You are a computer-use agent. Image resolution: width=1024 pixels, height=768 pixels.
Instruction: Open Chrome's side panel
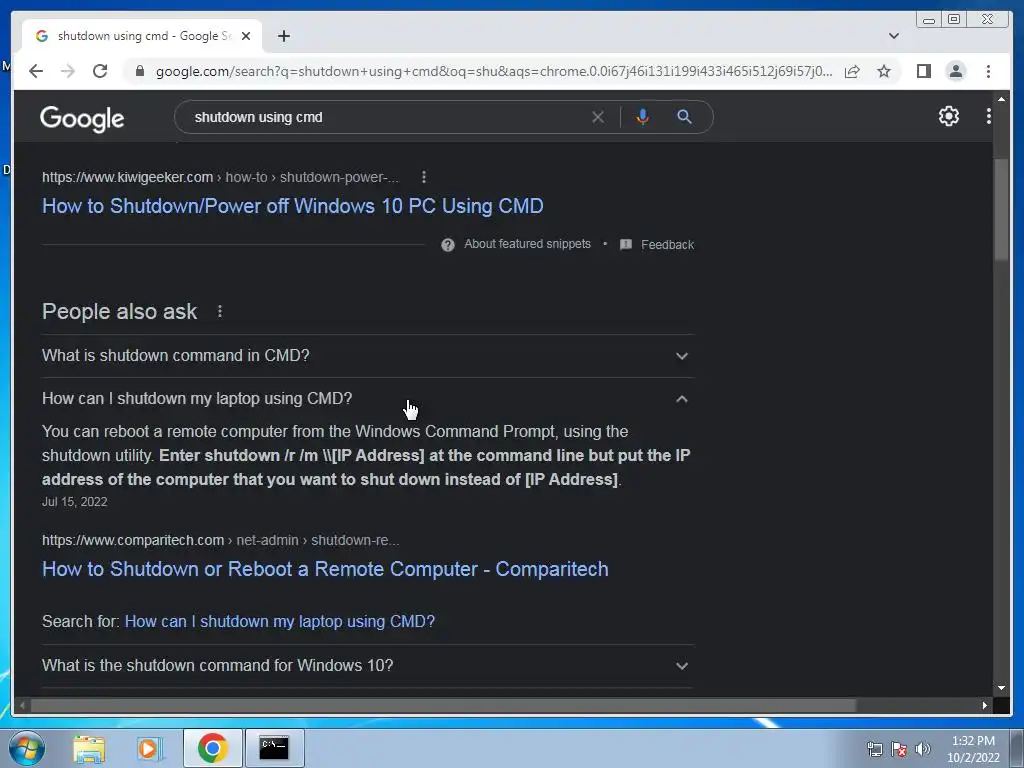pos(923,71)
